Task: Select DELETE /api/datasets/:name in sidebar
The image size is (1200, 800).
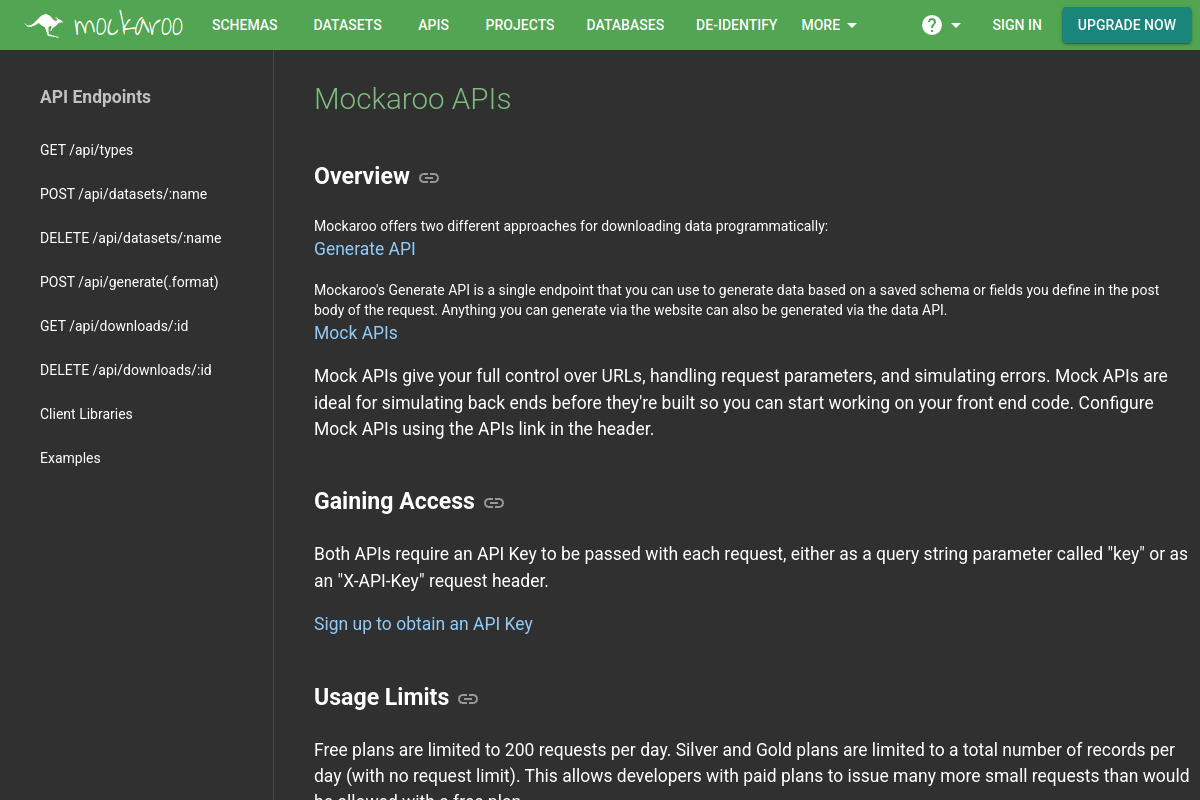Action: click(131, 238)
